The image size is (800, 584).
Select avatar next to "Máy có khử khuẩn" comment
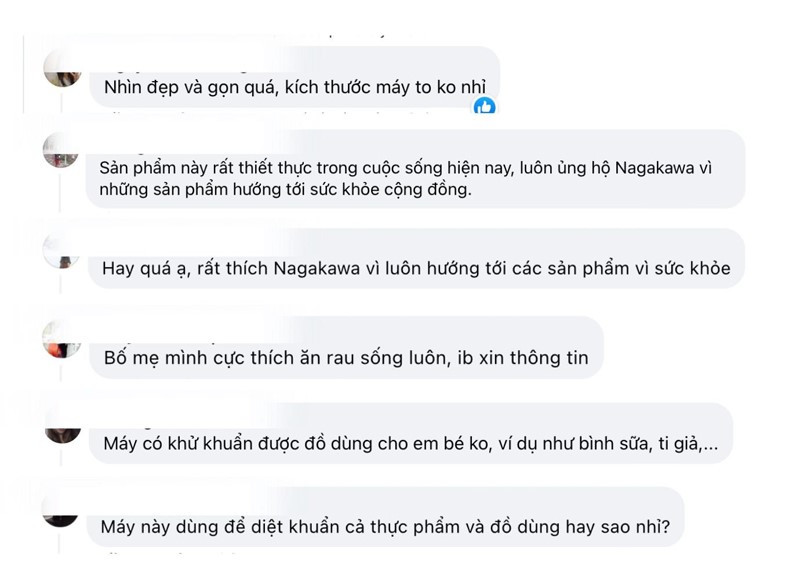pos(62,430)
